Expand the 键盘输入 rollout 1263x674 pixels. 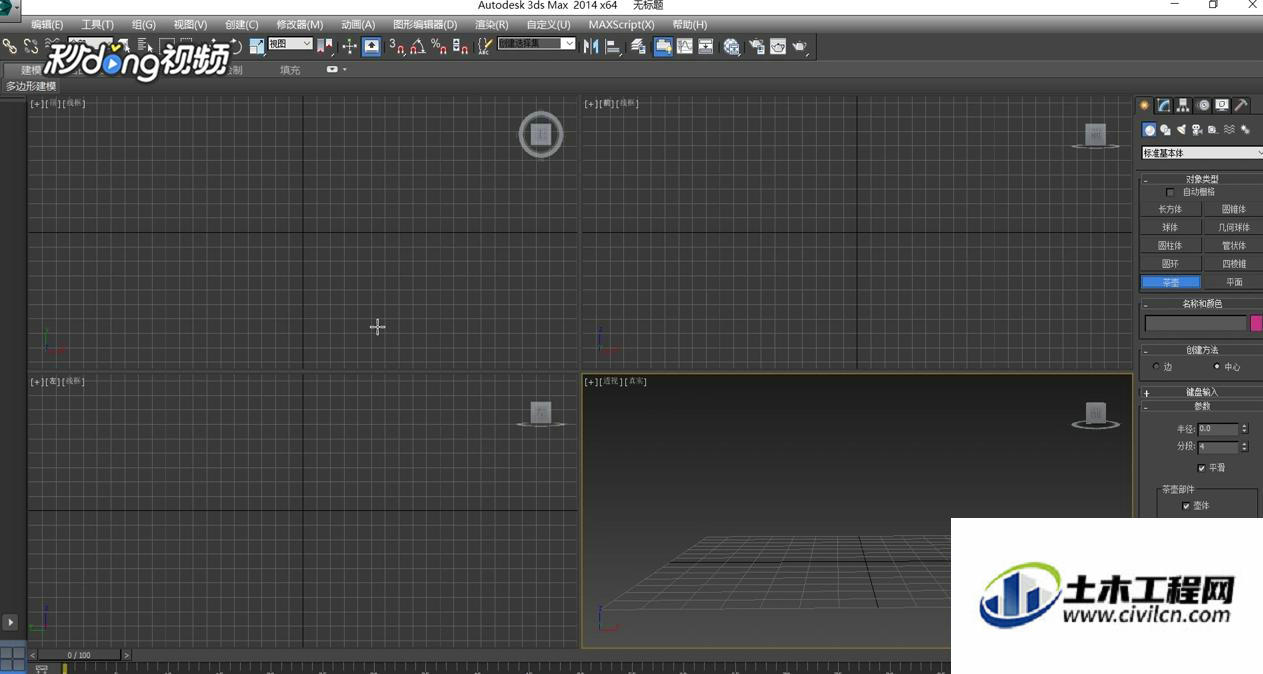coord(1201,392)
